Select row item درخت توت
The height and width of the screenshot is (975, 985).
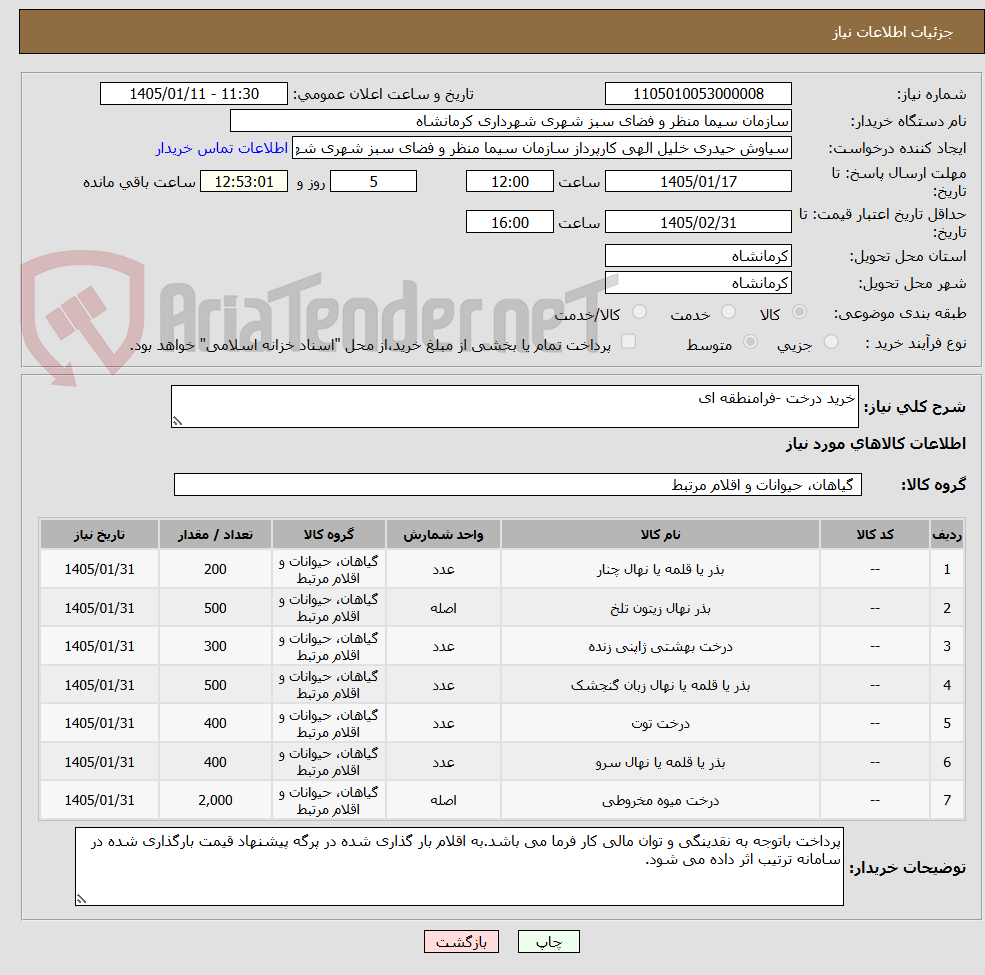[660, 723]
